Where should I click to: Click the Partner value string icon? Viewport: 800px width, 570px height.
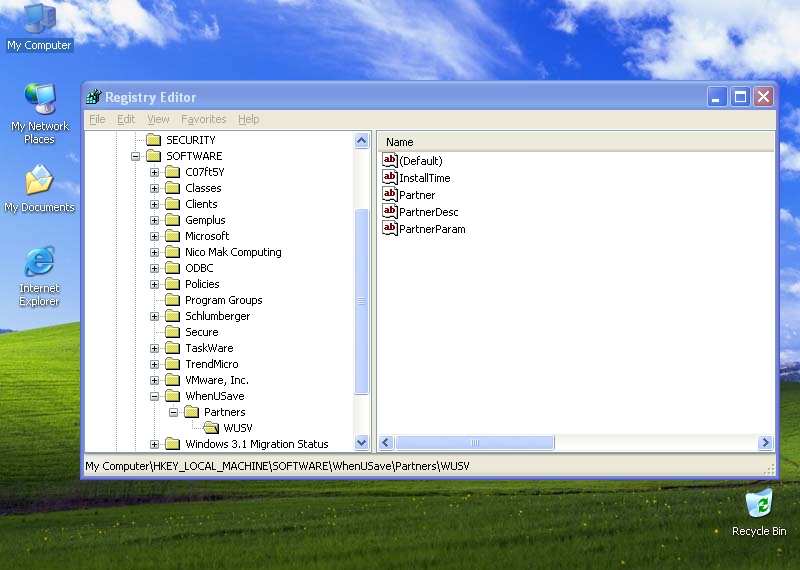click(390, 194)
